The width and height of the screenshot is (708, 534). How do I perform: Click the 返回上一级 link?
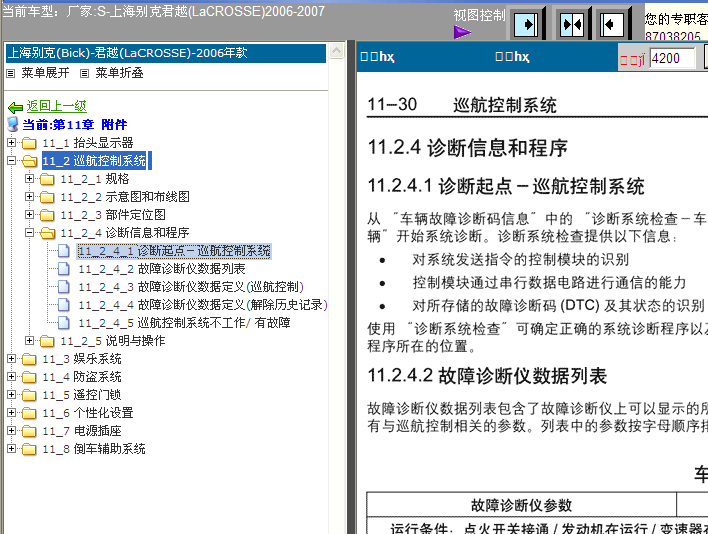coord(56,106)
